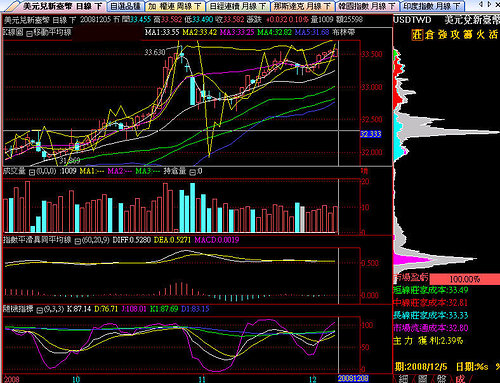
Task: Click 主力獲利:2.39% text
Action: pyautogui.click(x=428, y=341)
